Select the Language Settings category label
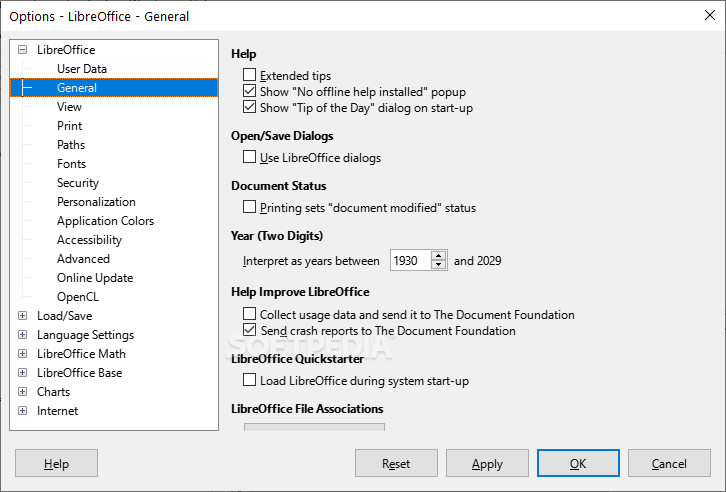This screenshot has width=726, height=492. (85, 335)
